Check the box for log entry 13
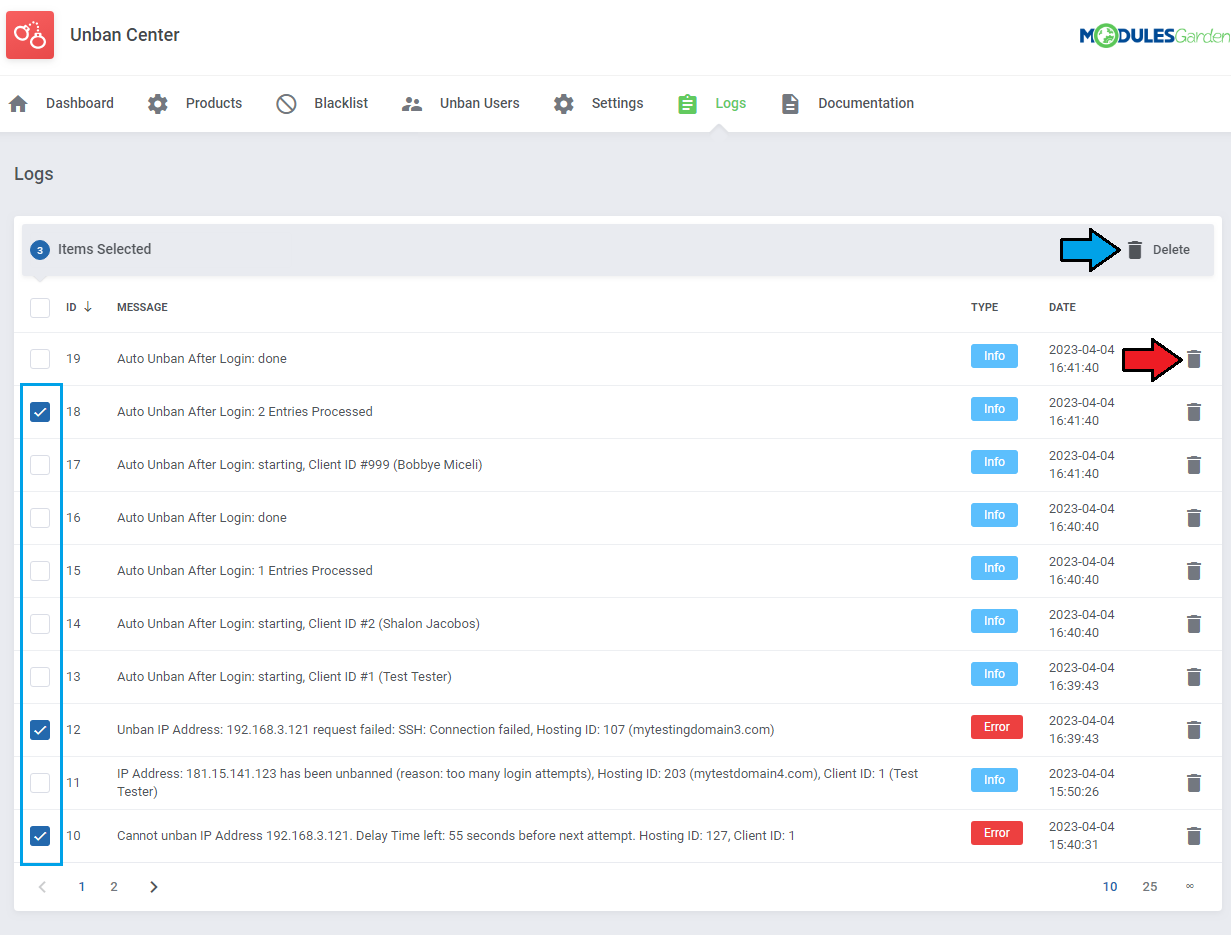The width and height of the screenshot is (1231, 935). point(40,677)
